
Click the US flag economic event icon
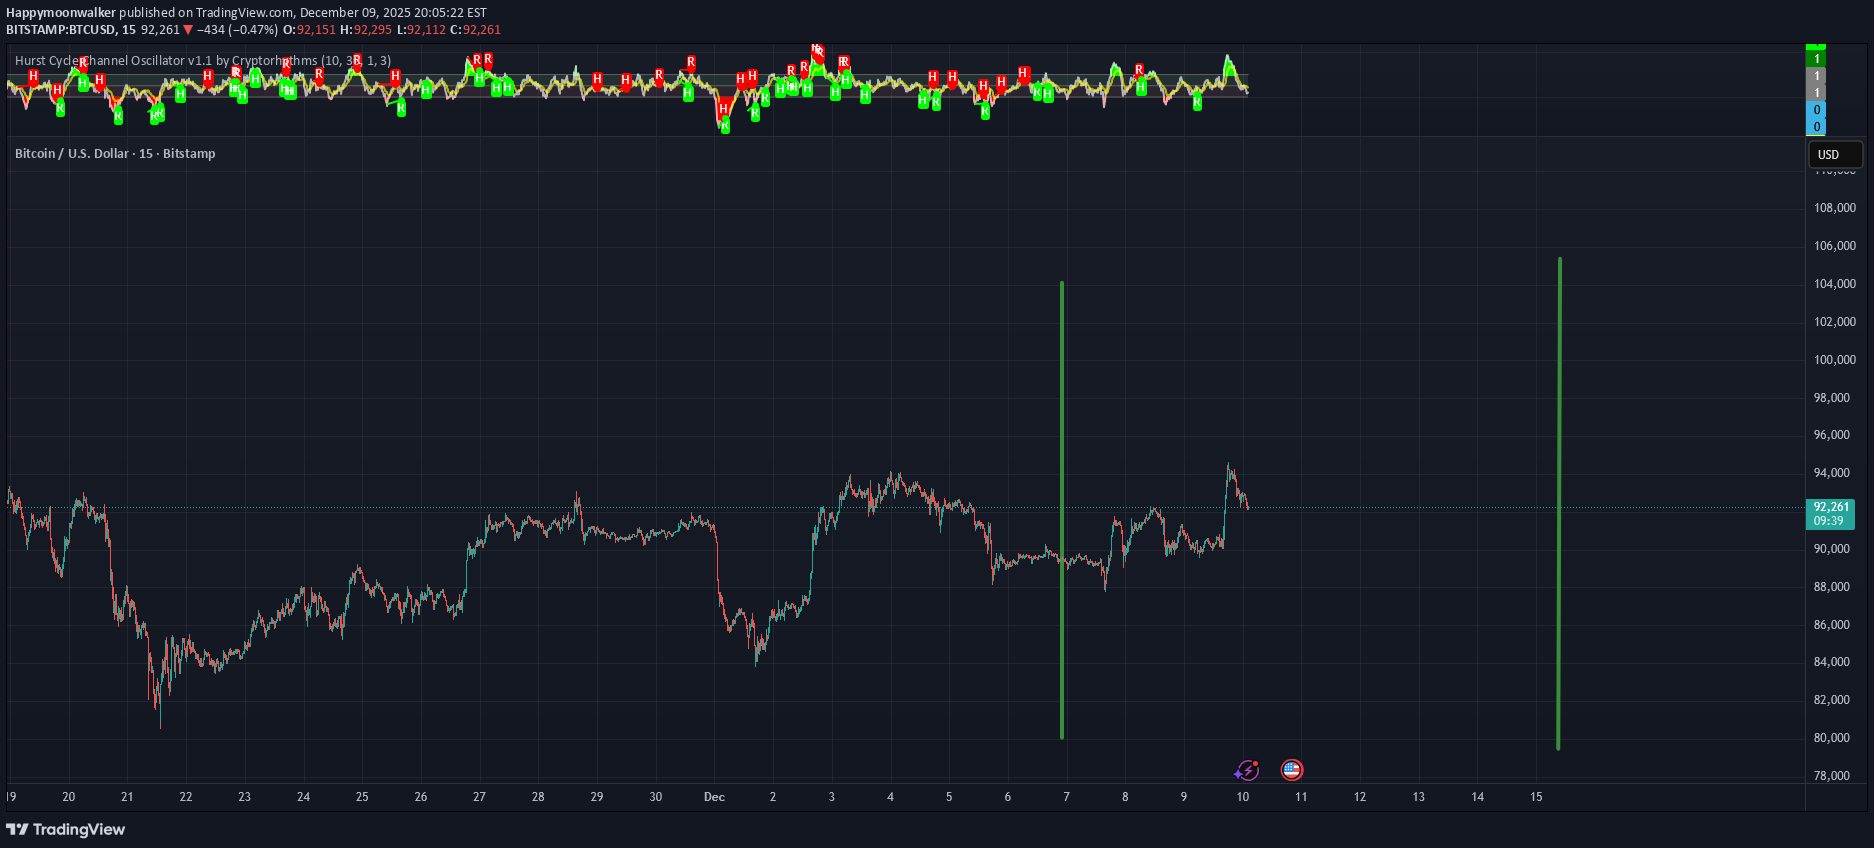click(1292, 770)
